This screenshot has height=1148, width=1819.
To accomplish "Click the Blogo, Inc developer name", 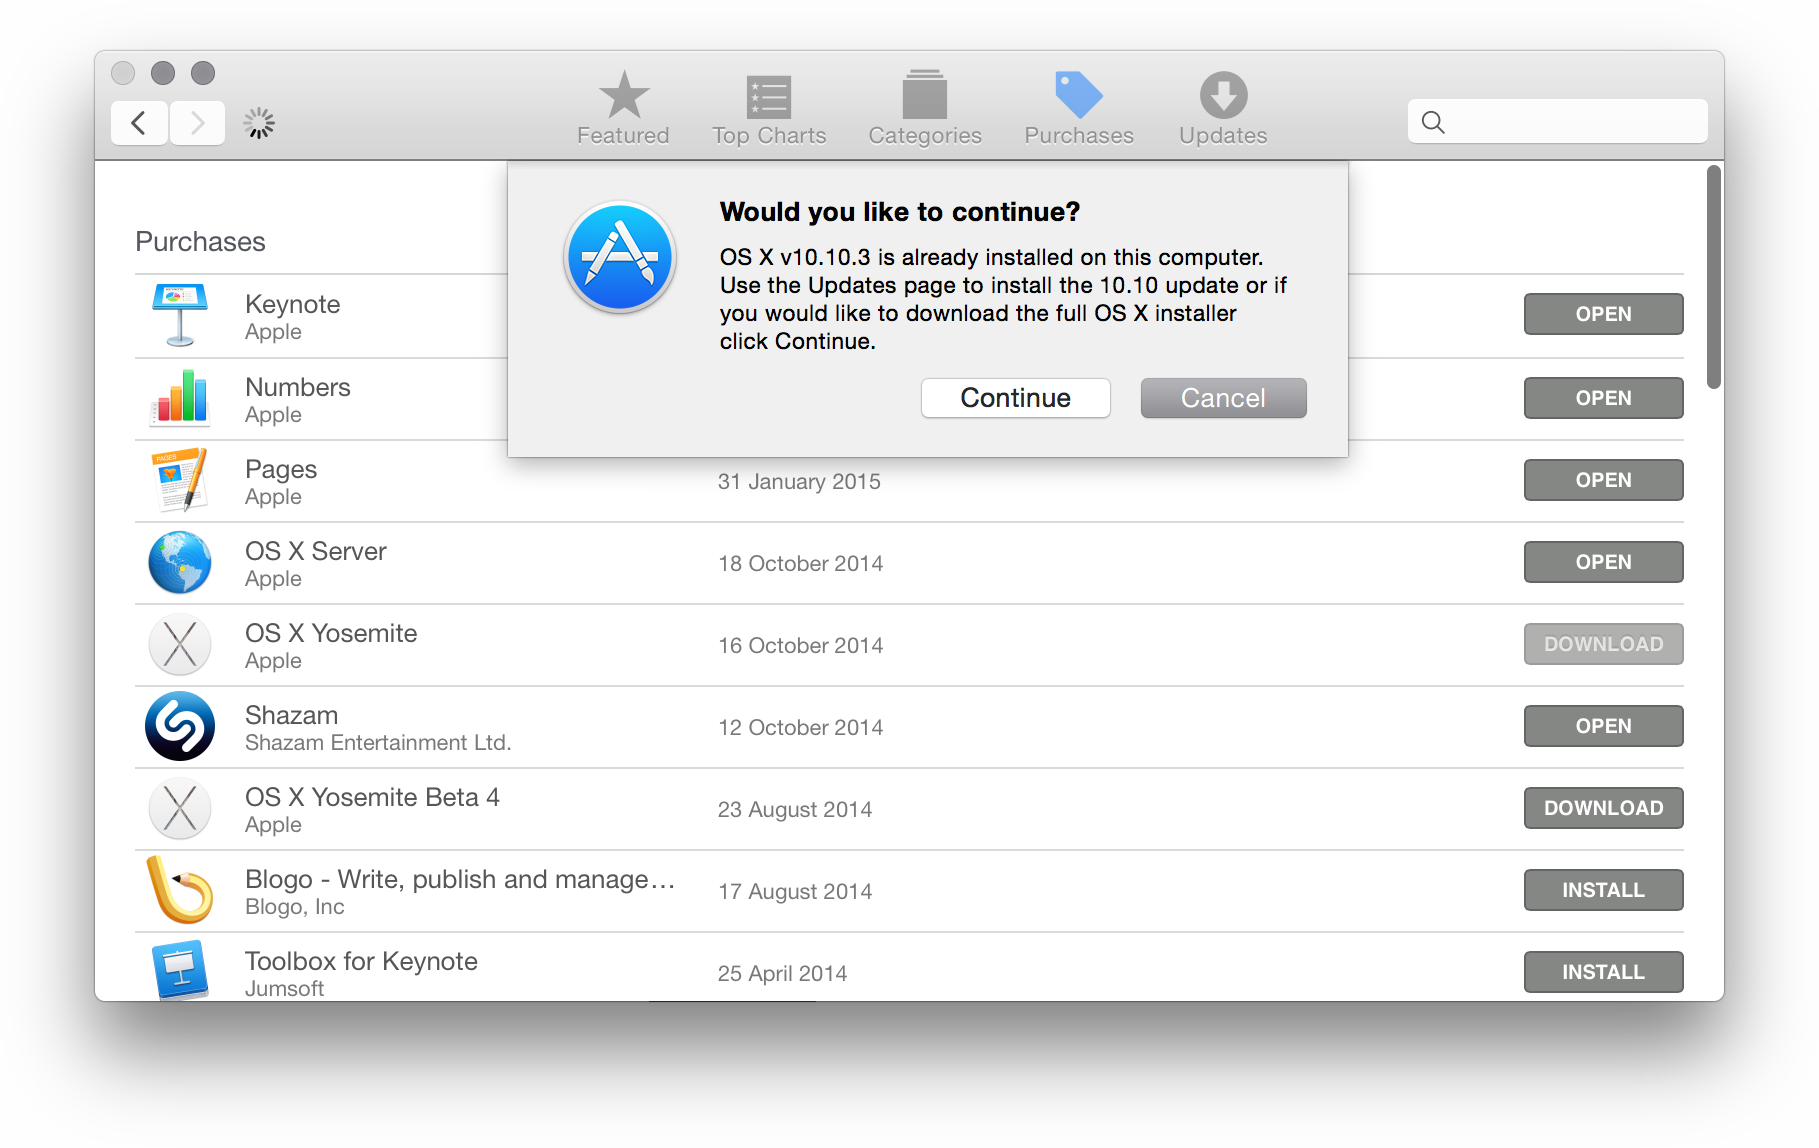I will [x=295, y=907].
